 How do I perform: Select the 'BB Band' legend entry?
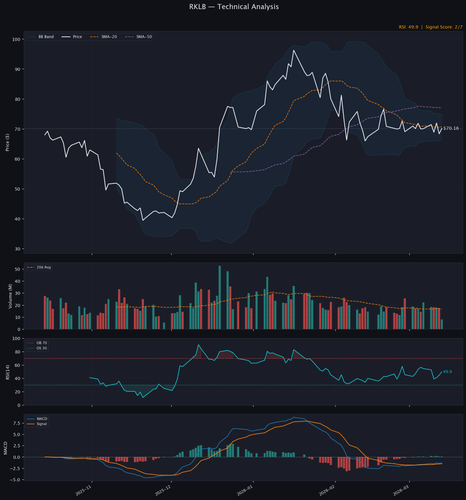[41, 37]
